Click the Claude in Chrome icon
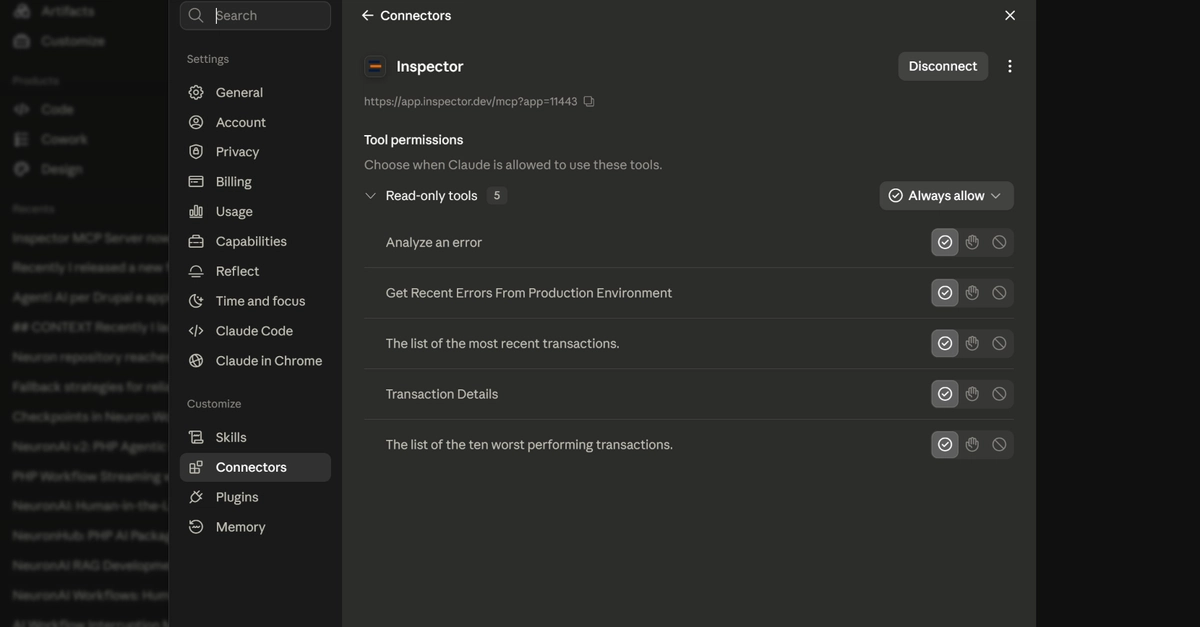 196,361
